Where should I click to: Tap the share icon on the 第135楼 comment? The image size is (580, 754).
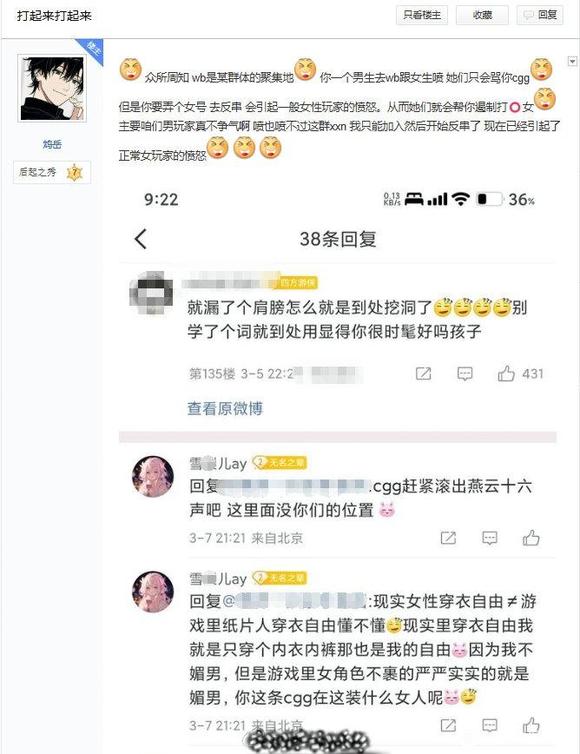click(423, 374)
